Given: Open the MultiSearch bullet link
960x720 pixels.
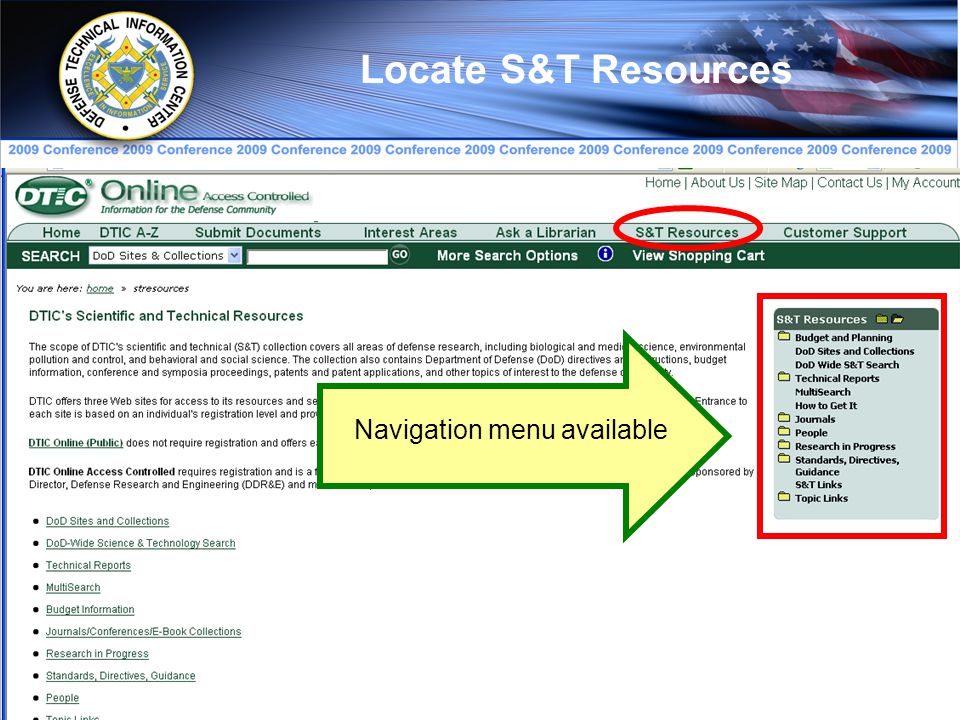Looking at the screenshot, I should coord(73,587).
